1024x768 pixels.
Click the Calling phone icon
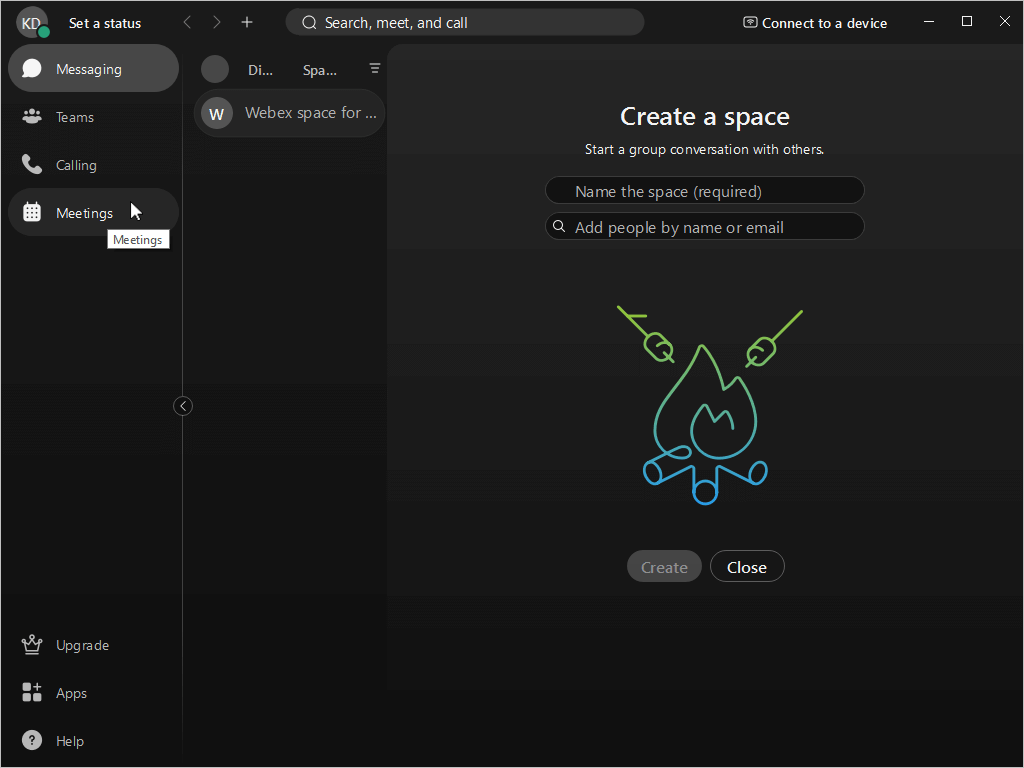tap(32, 165)
